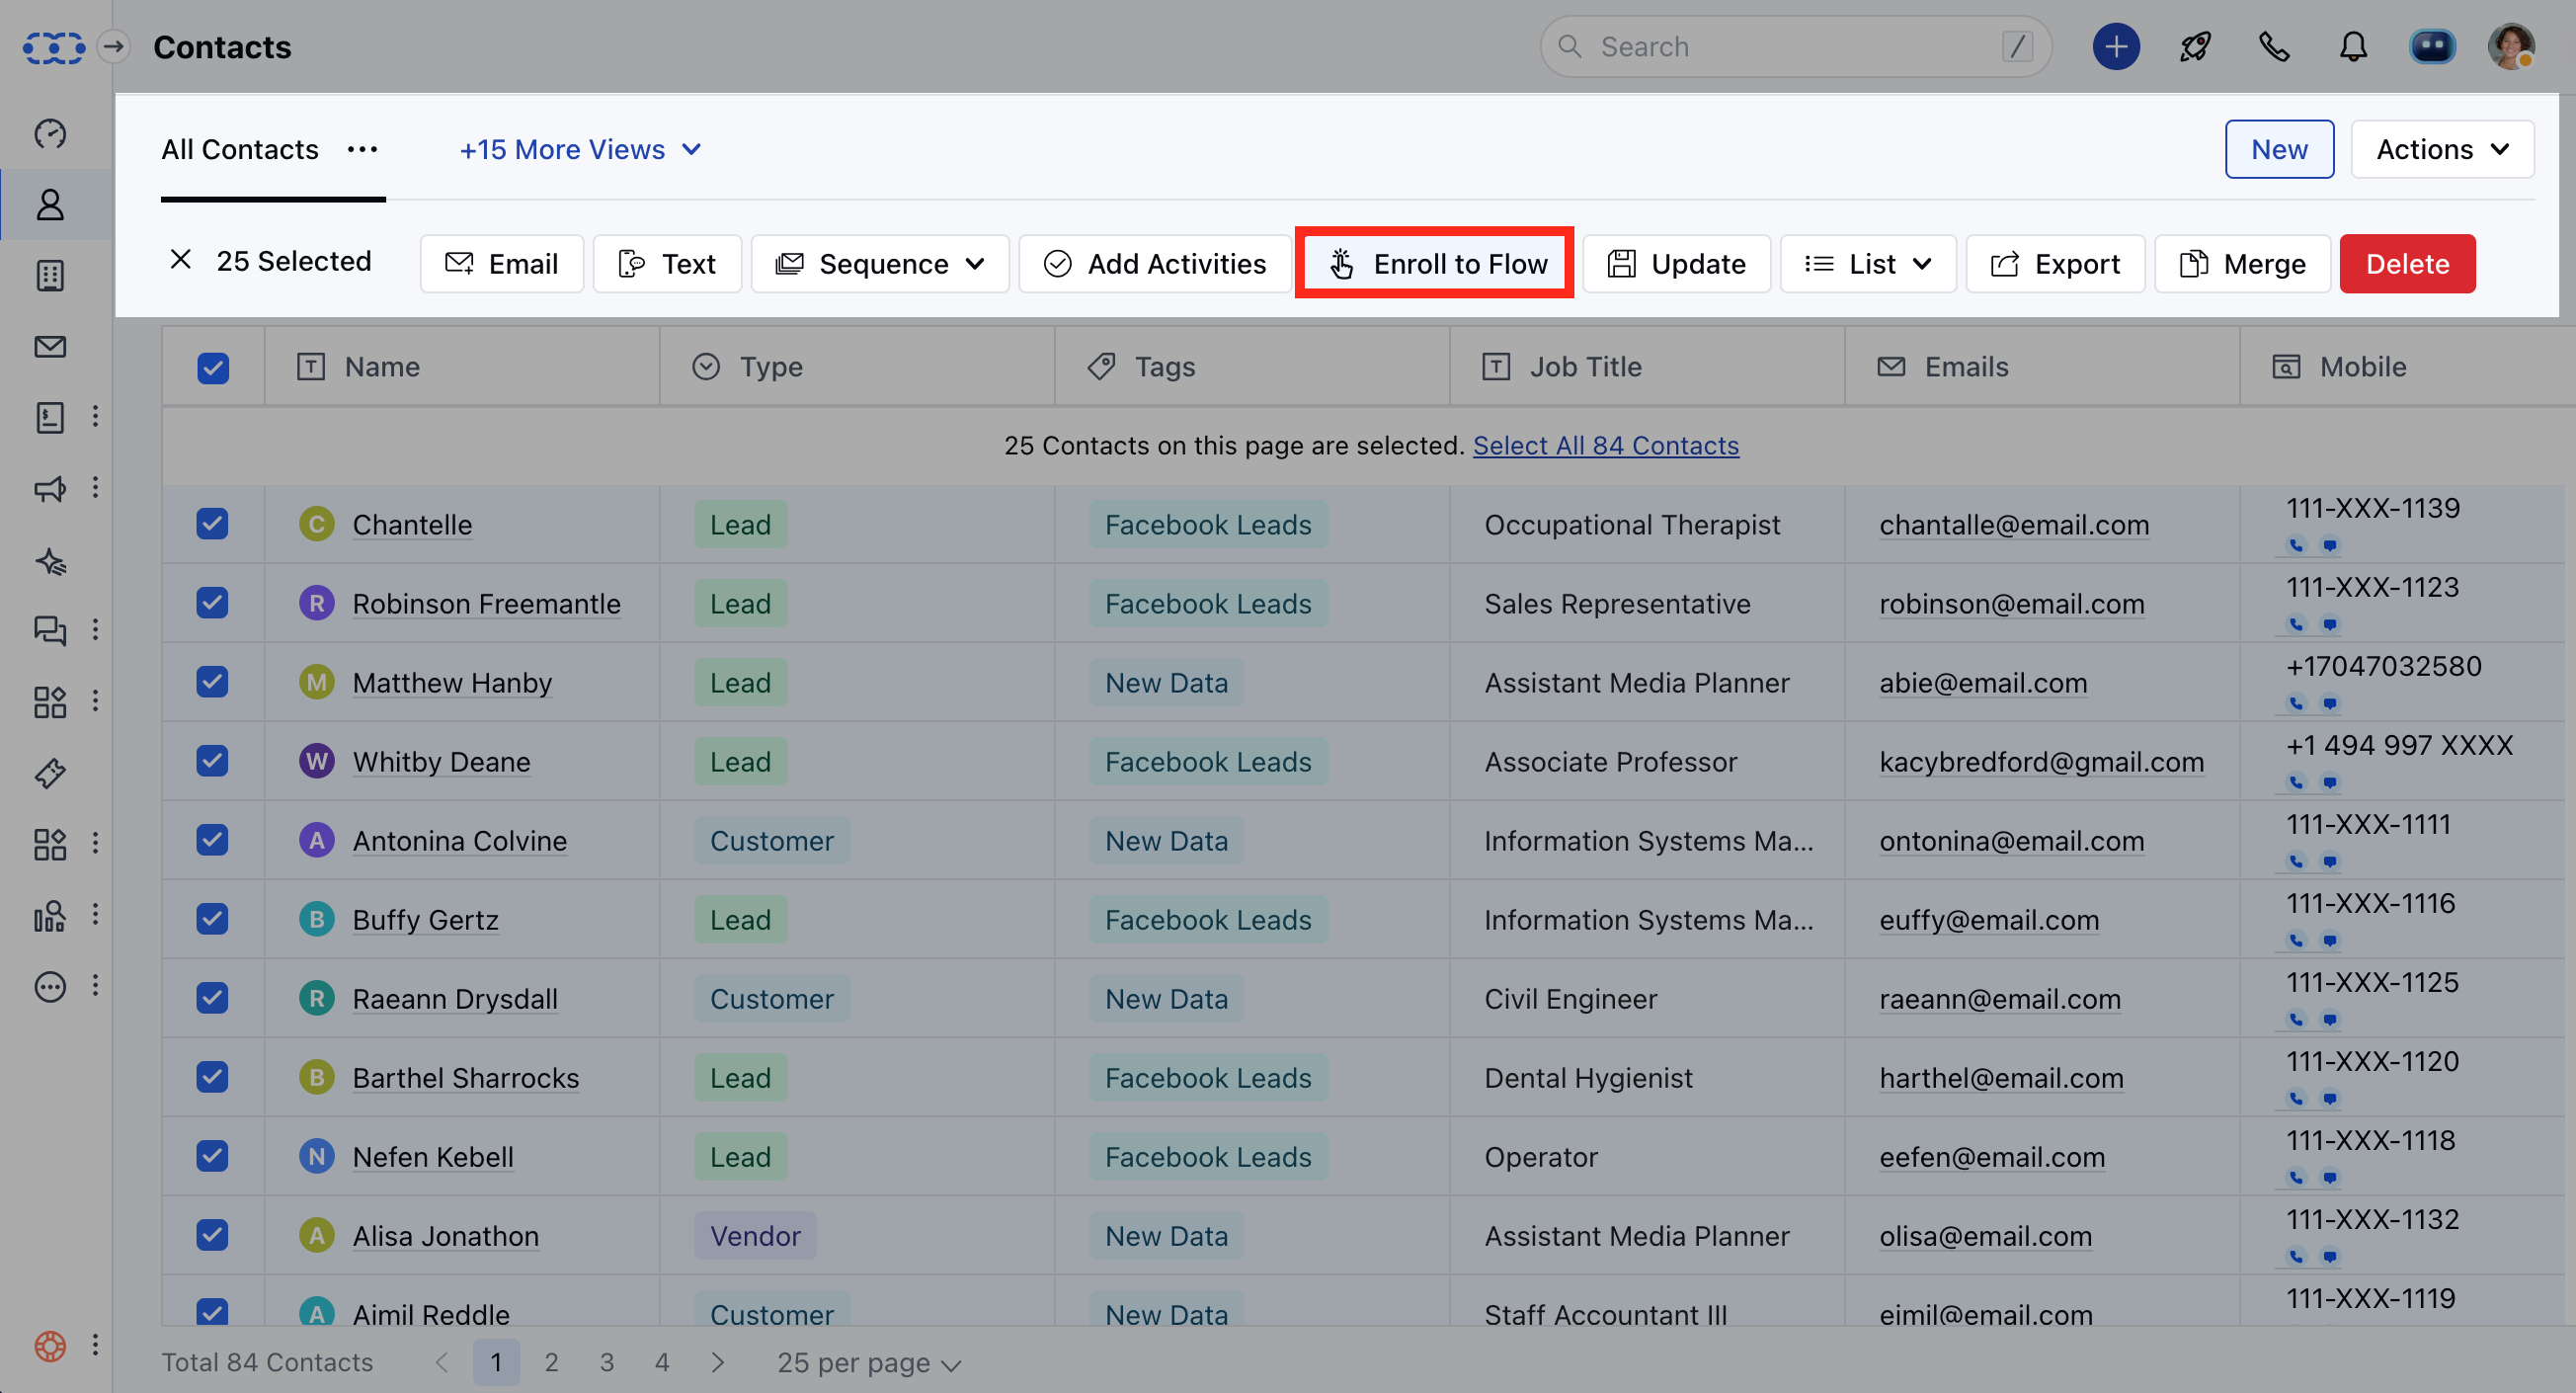Expand the Sequence dropdown
Viewport: 2576px width, 1393px height.
[880, 264]
